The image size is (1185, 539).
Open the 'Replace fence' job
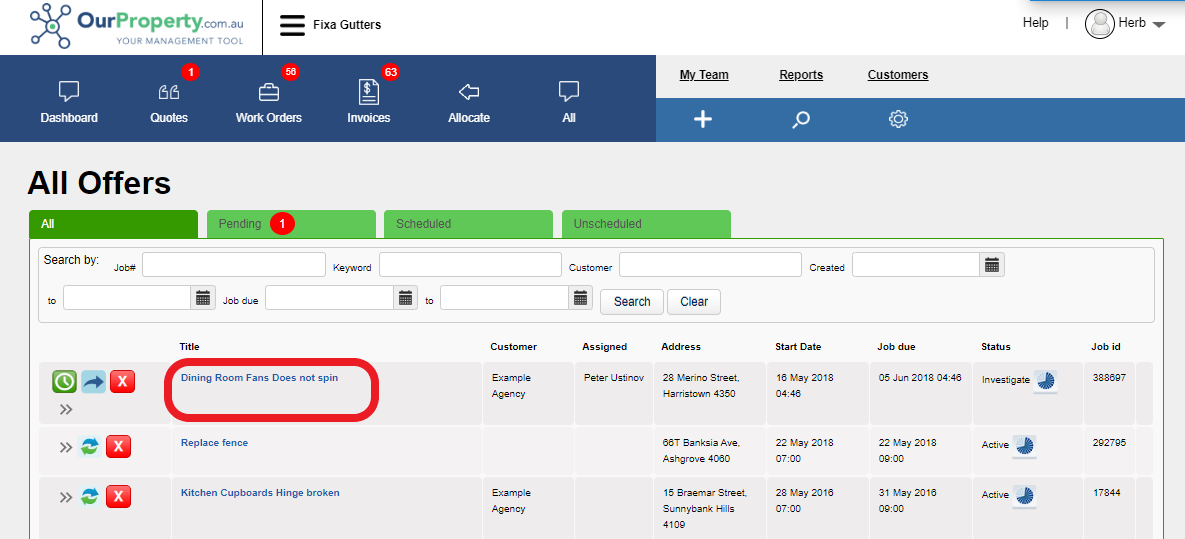[214, 443]
